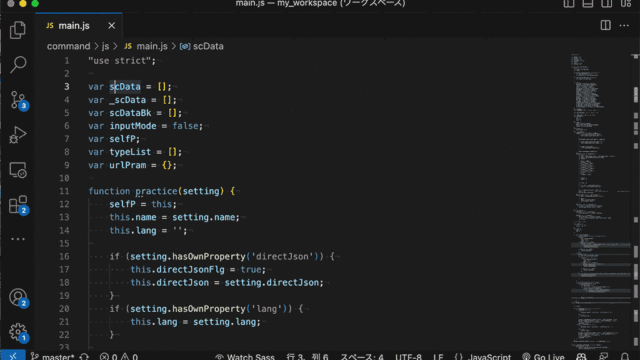640x360 pixels.
Task: Change file encoding UTF-8 status item
Action: click(x=408, y=357)
